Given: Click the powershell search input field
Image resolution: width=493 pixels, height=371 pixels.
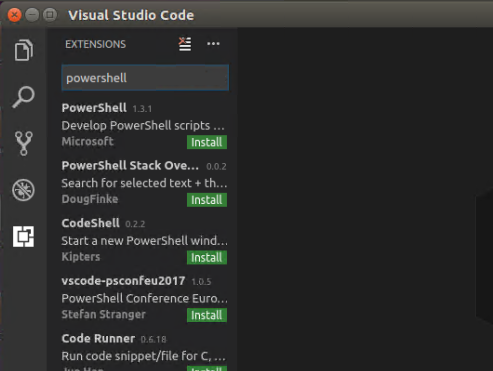Looking at the screenshot, I should 145,78.
